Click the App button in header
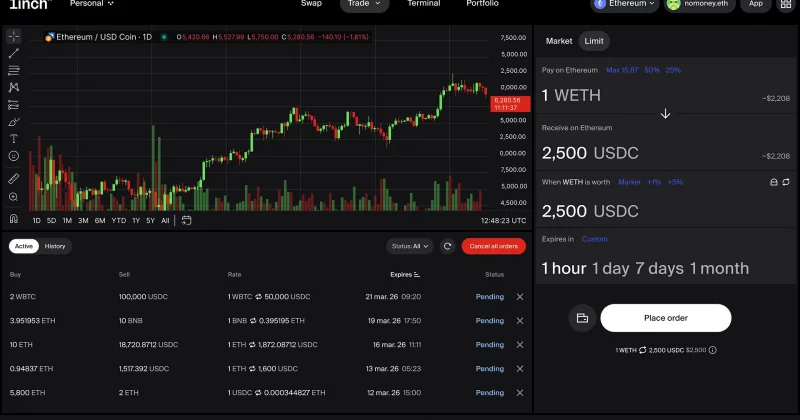This screenshot has height=420, width=800. click(756, 4)
